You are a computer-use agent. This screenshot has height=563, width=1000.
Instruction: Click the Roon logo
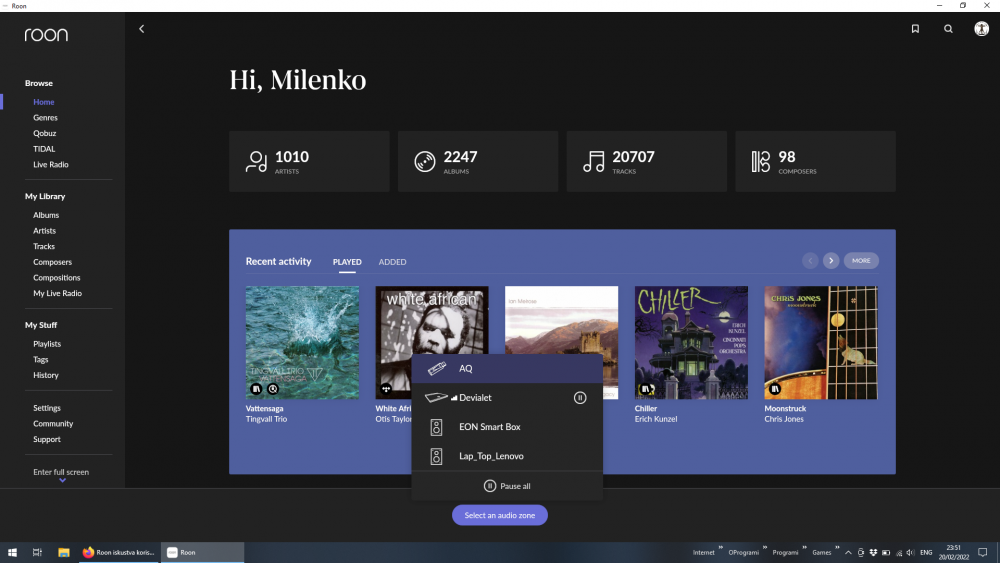coord(46,35)
